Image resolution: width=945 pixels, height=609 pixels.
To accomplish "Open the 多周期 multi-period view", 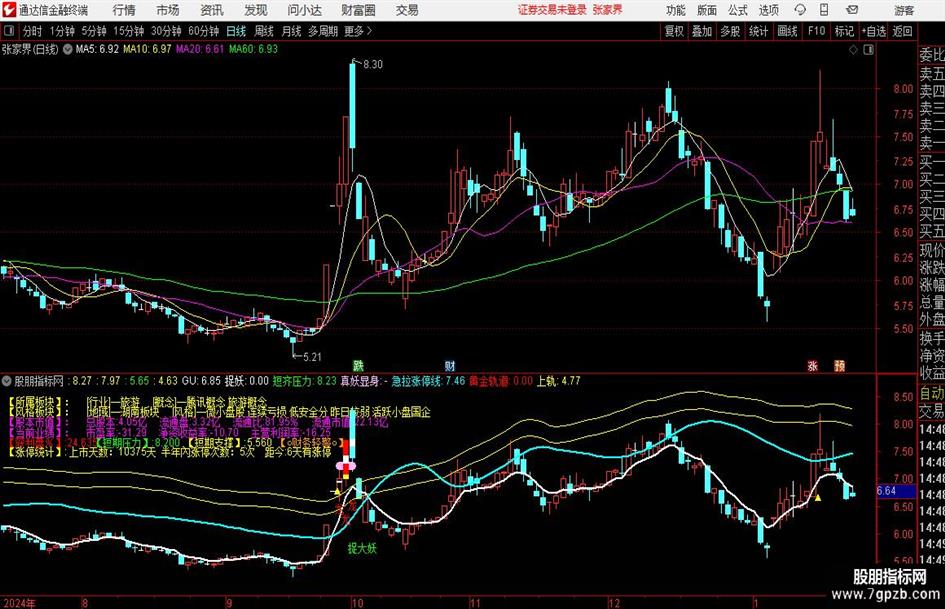I will (323, 31).
